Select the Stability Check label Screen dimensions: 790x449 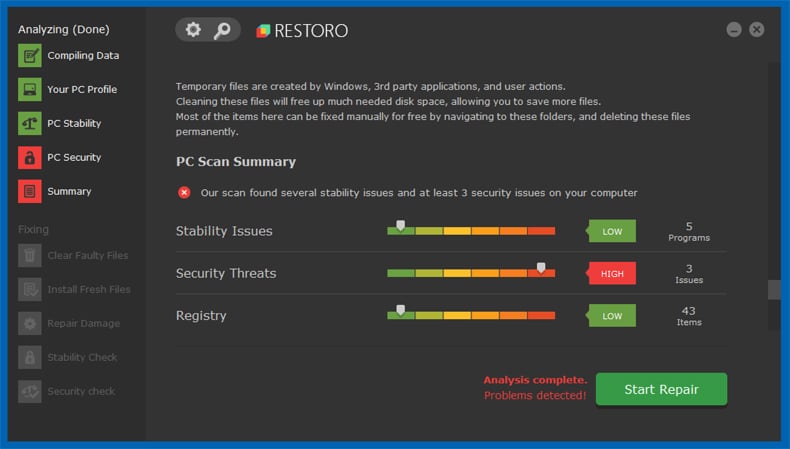click(82, 357)
